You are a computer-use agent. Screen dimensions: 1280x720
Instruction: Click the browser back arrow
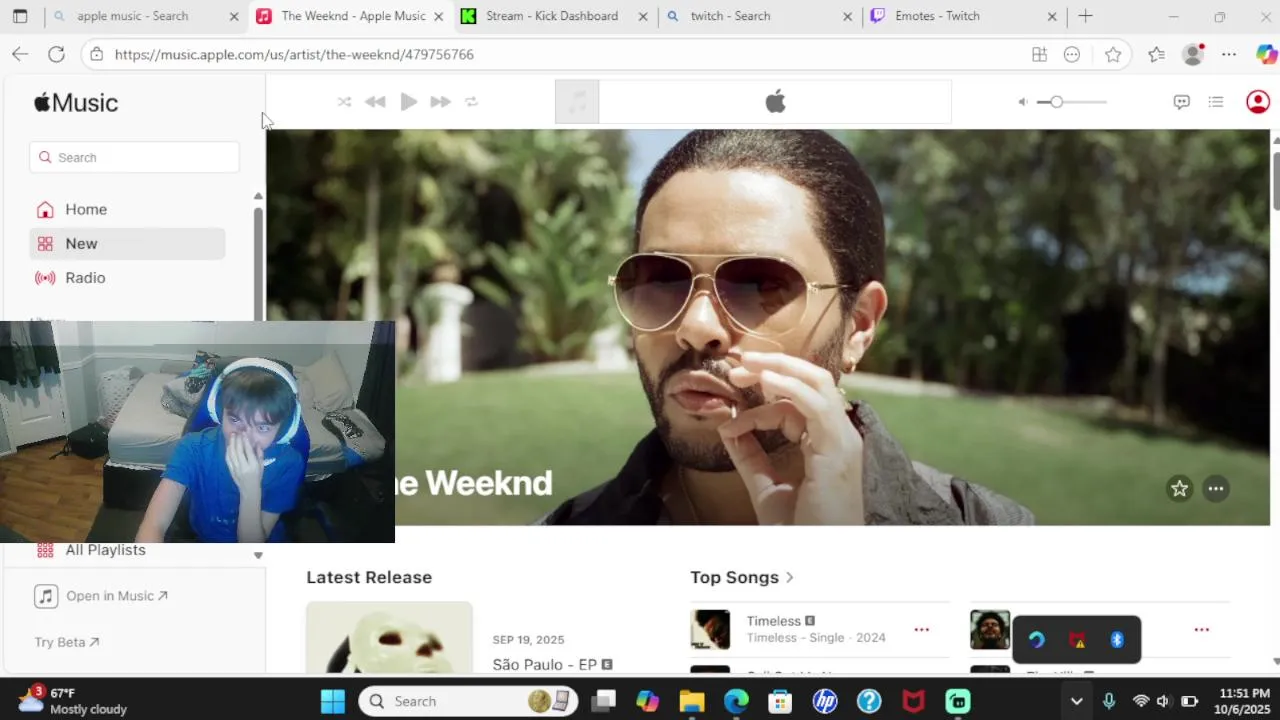point(20,55)
